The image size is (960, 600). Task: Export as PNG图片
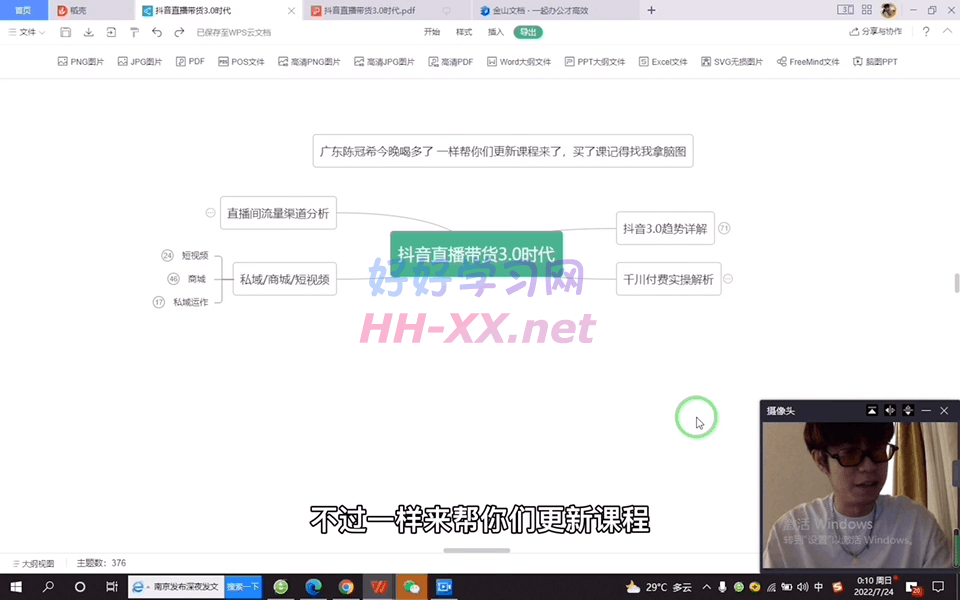[x=81, y=62]
